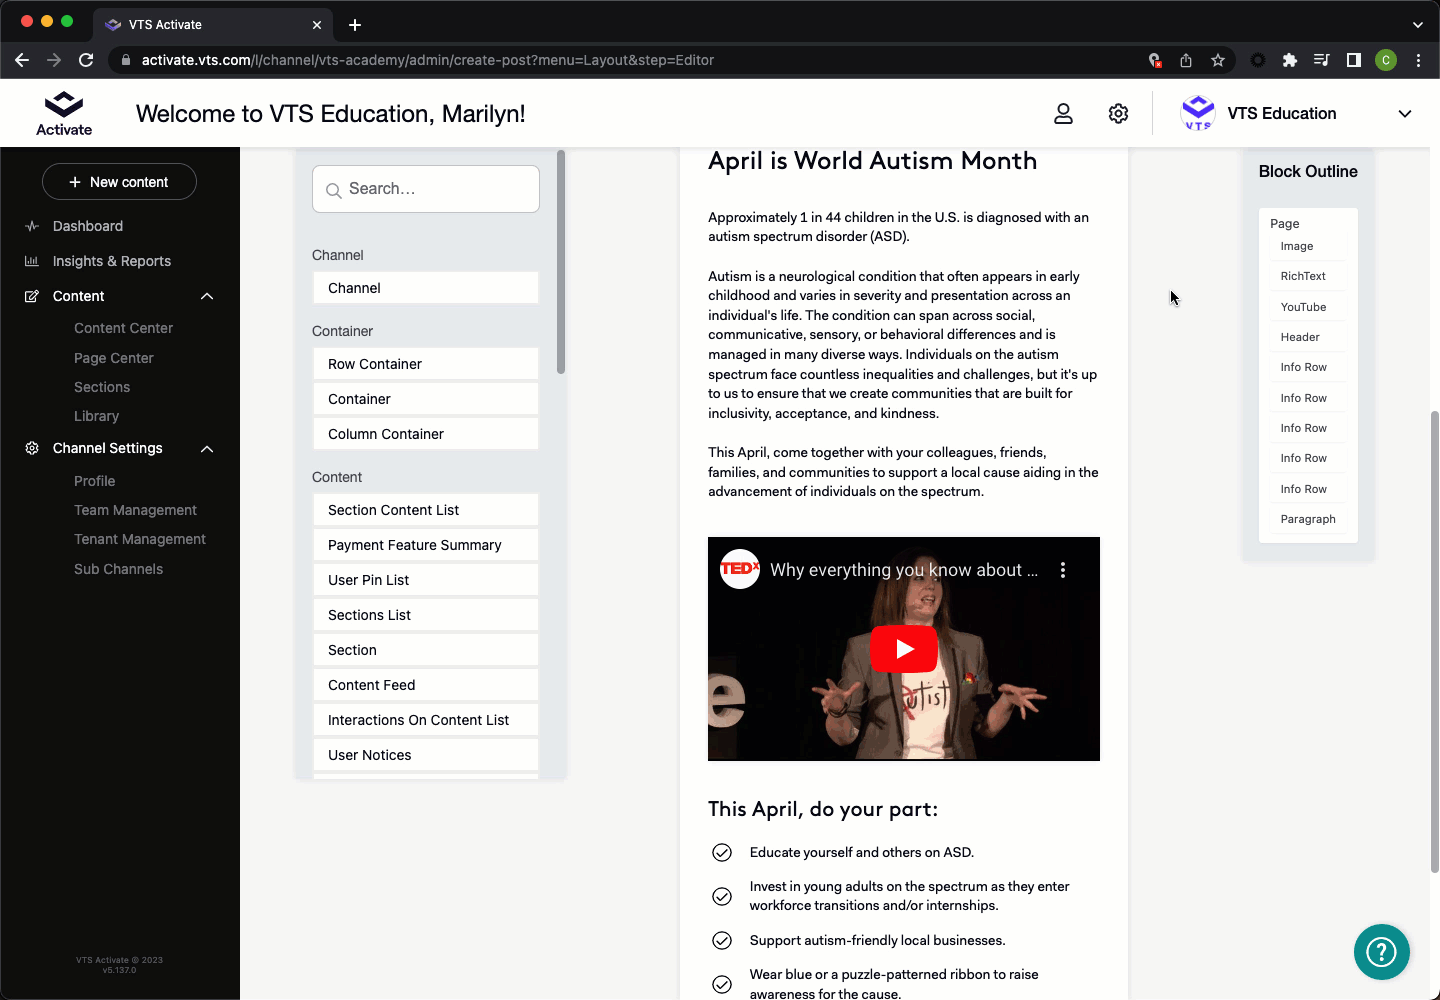Image resolution: width=1440 pixels, height=1000 pixels.
Task: Select the Column Container block
Action: click(426, 434)
